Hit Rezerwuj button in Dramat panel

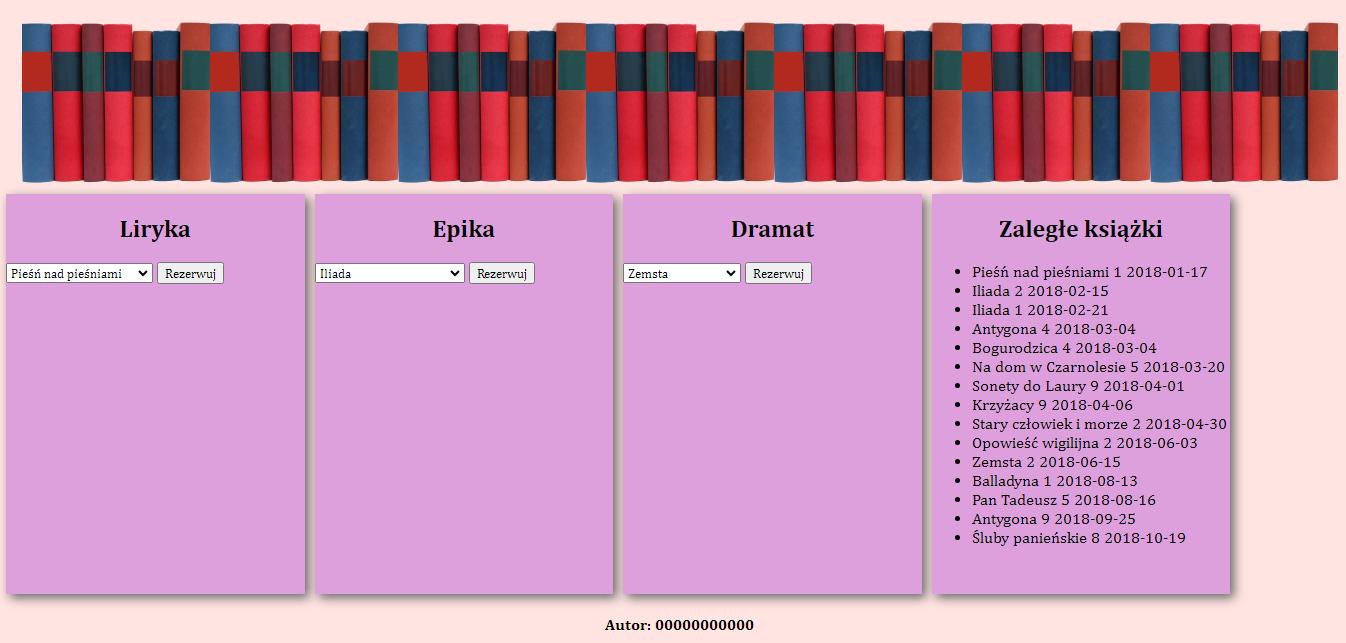click(x=777, y=273)
